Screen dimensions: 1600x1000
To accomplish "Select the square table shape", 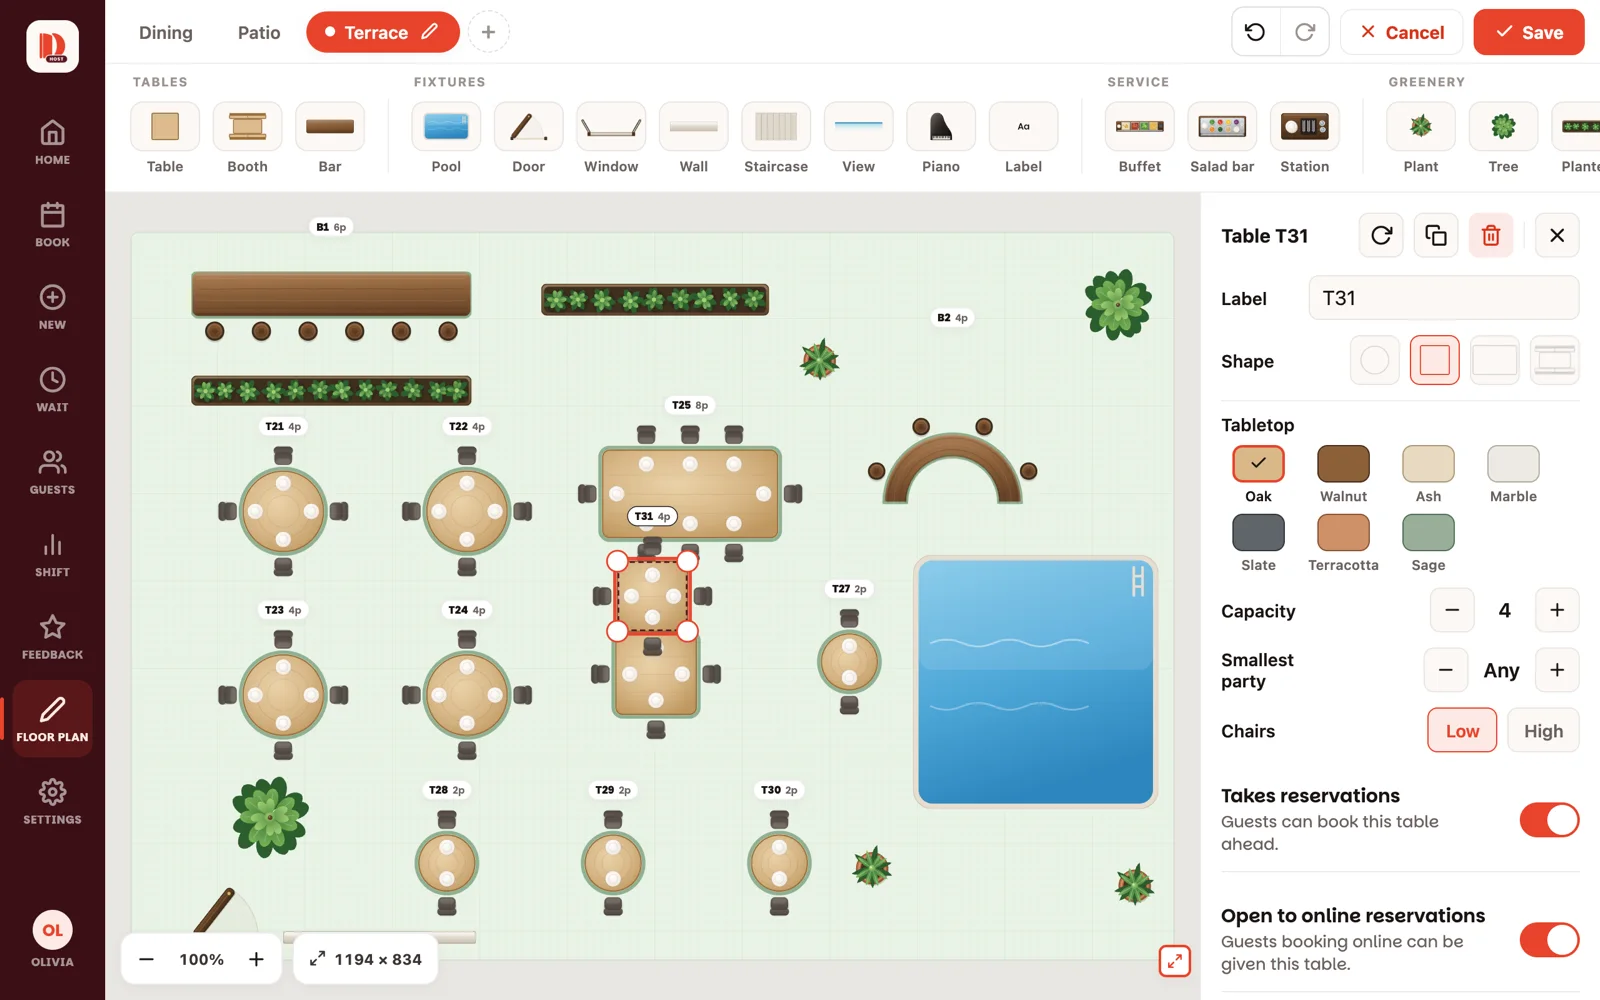I will point(1435,360).
